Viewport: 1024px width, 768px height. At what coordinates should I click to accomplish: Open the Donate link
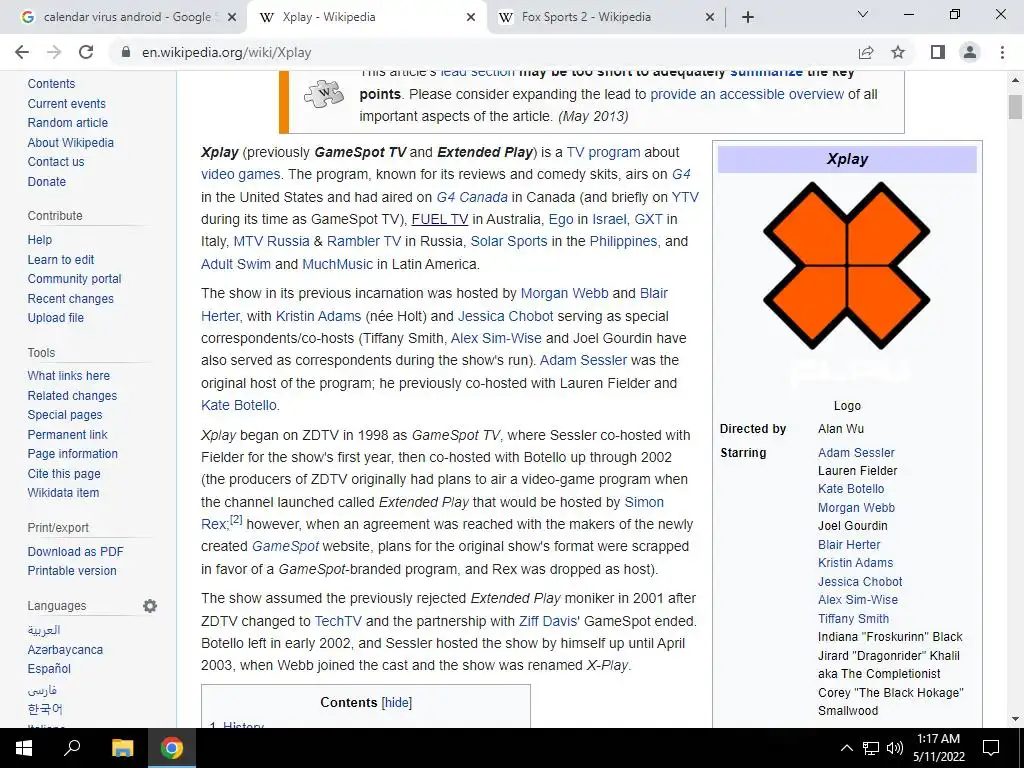pos(46,182)
